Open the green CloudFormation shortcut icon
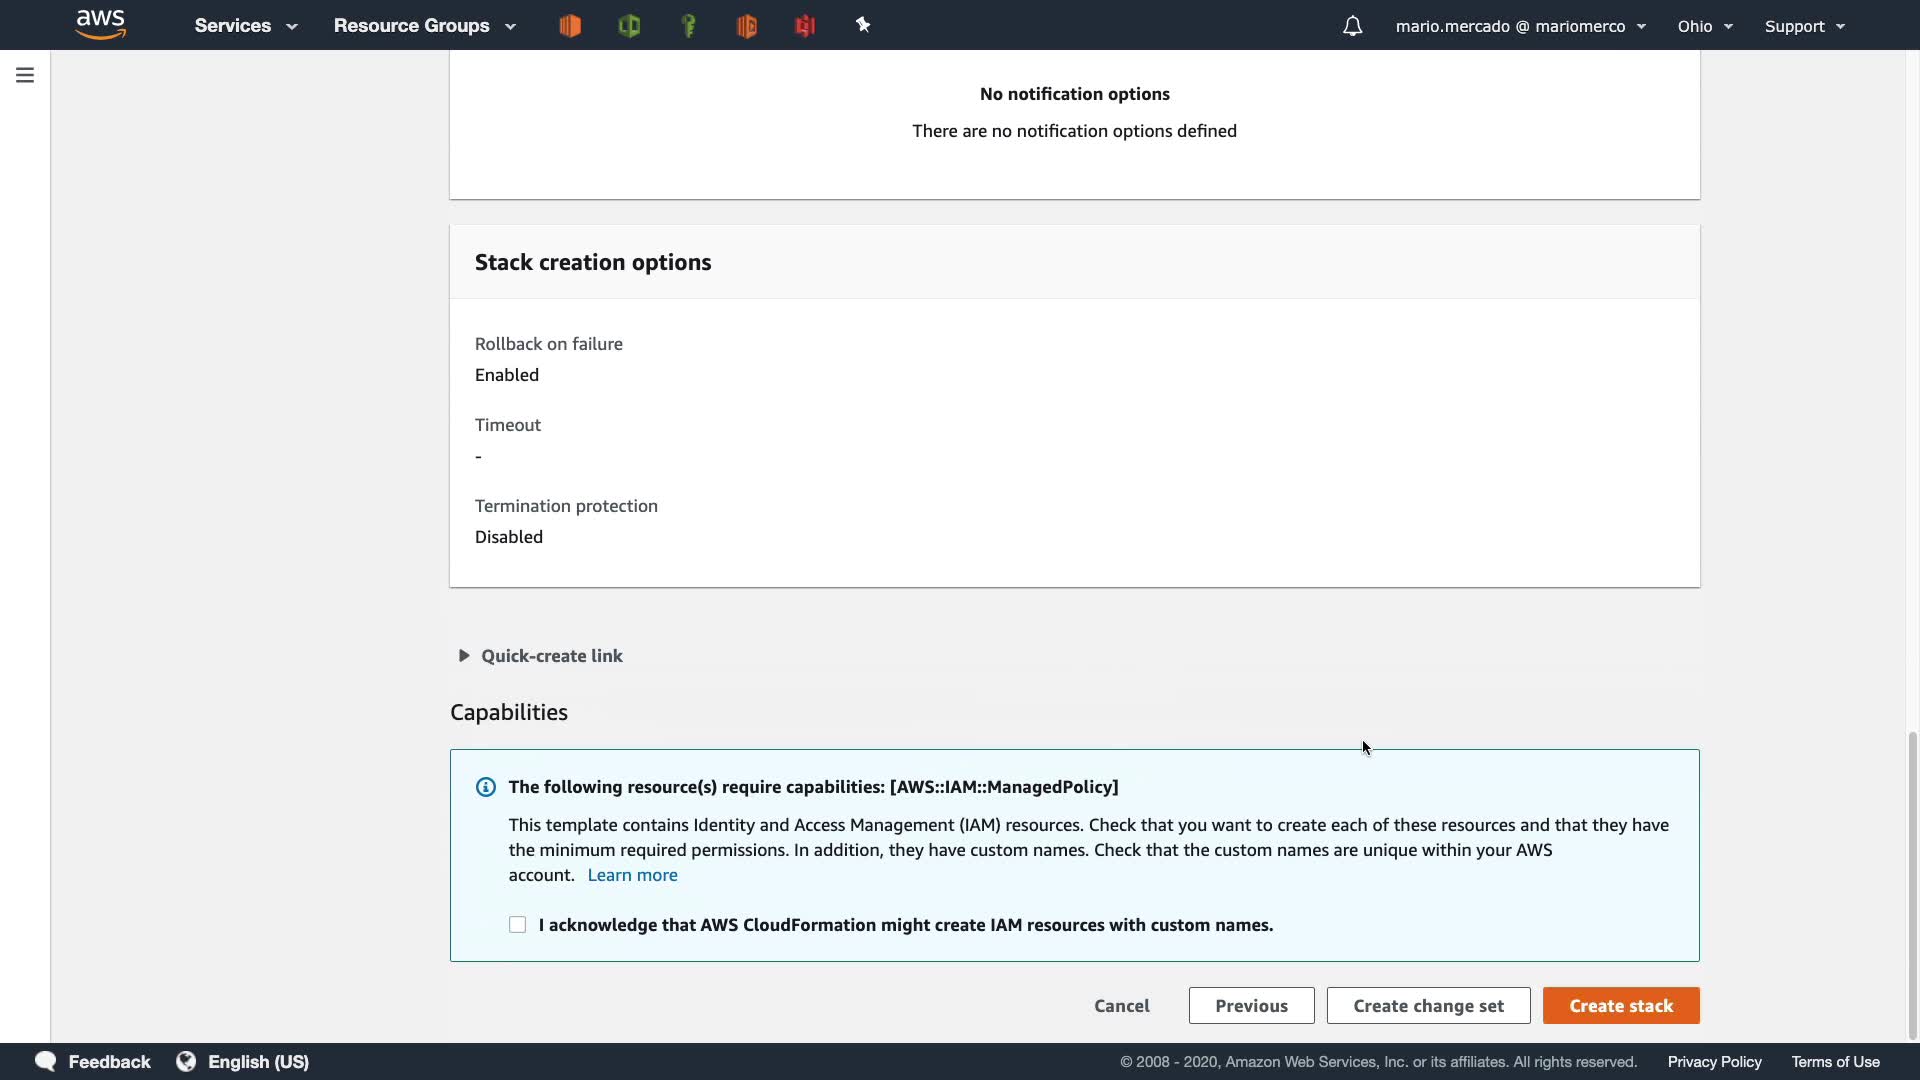The image size is (1920, 1080). pos(629,26)
